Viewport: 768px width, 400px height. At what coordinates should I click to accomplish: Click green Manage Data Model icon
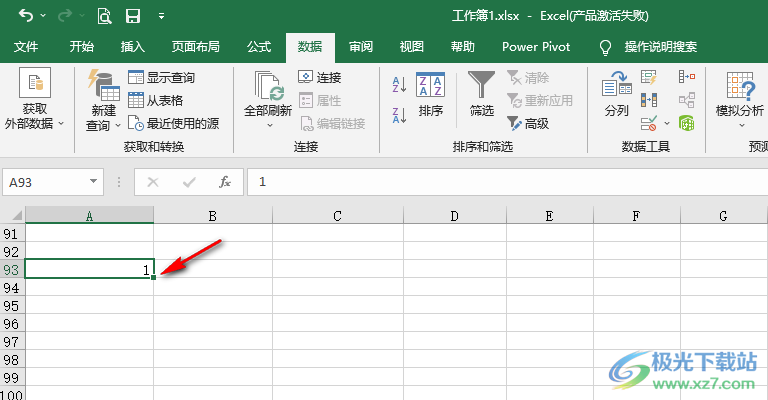click(687, 123)
